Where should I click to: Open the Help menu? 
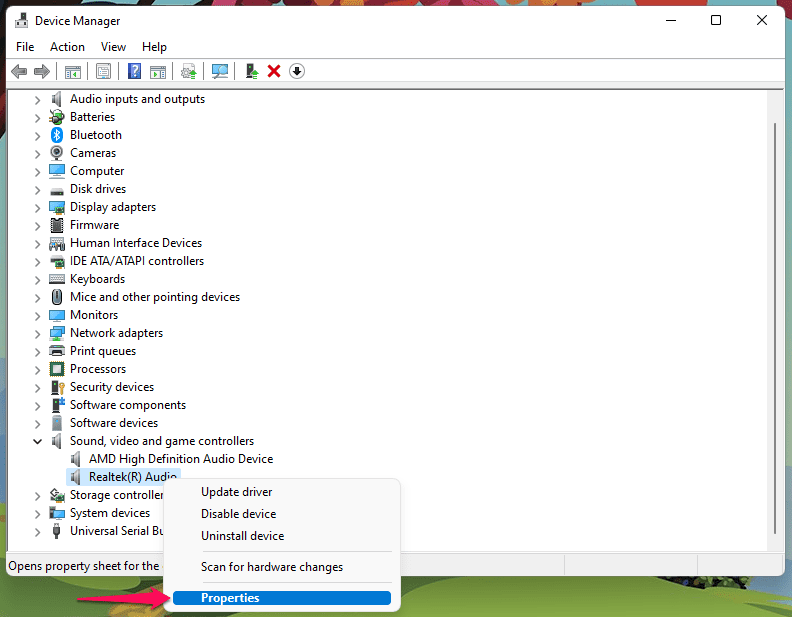coord(154,47)
